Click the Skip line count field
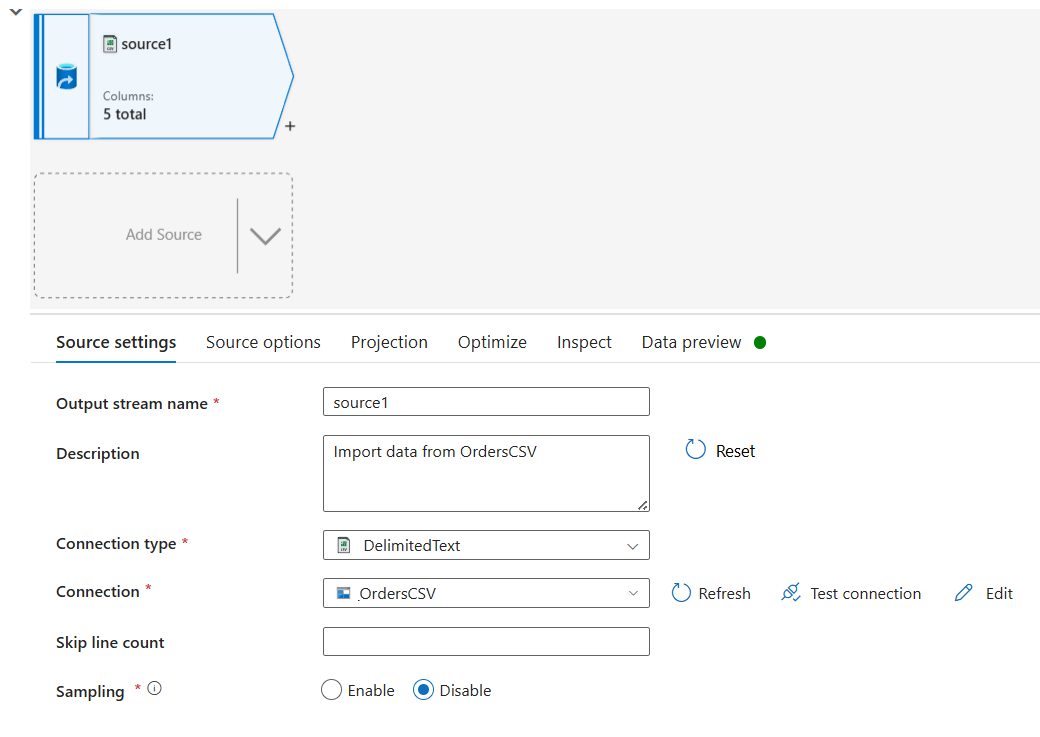Screen dimensions: 1040x737 click(486, 641)
